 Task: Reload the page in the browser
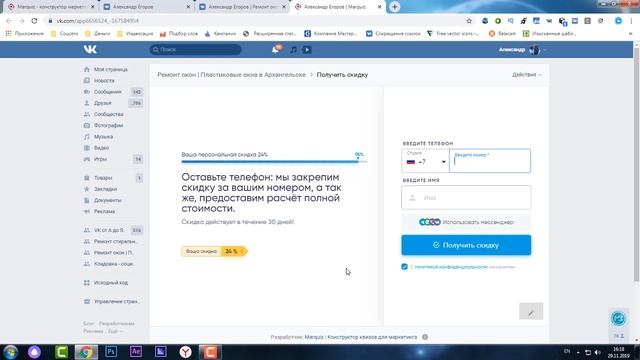(34, 21)
